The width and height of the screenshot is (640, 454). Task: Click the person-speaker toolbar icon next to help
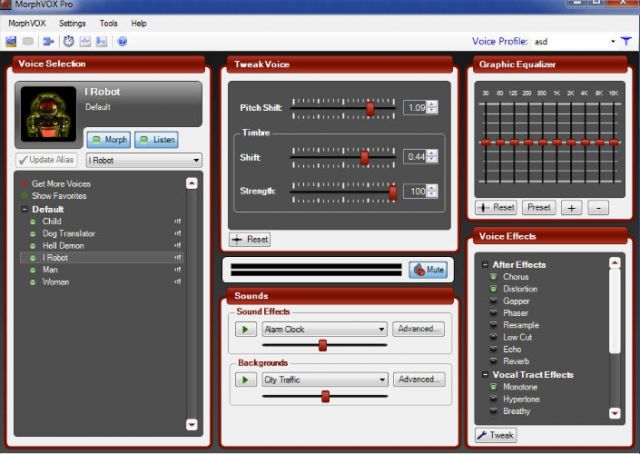pyautogui.click(x=101, y=41)
